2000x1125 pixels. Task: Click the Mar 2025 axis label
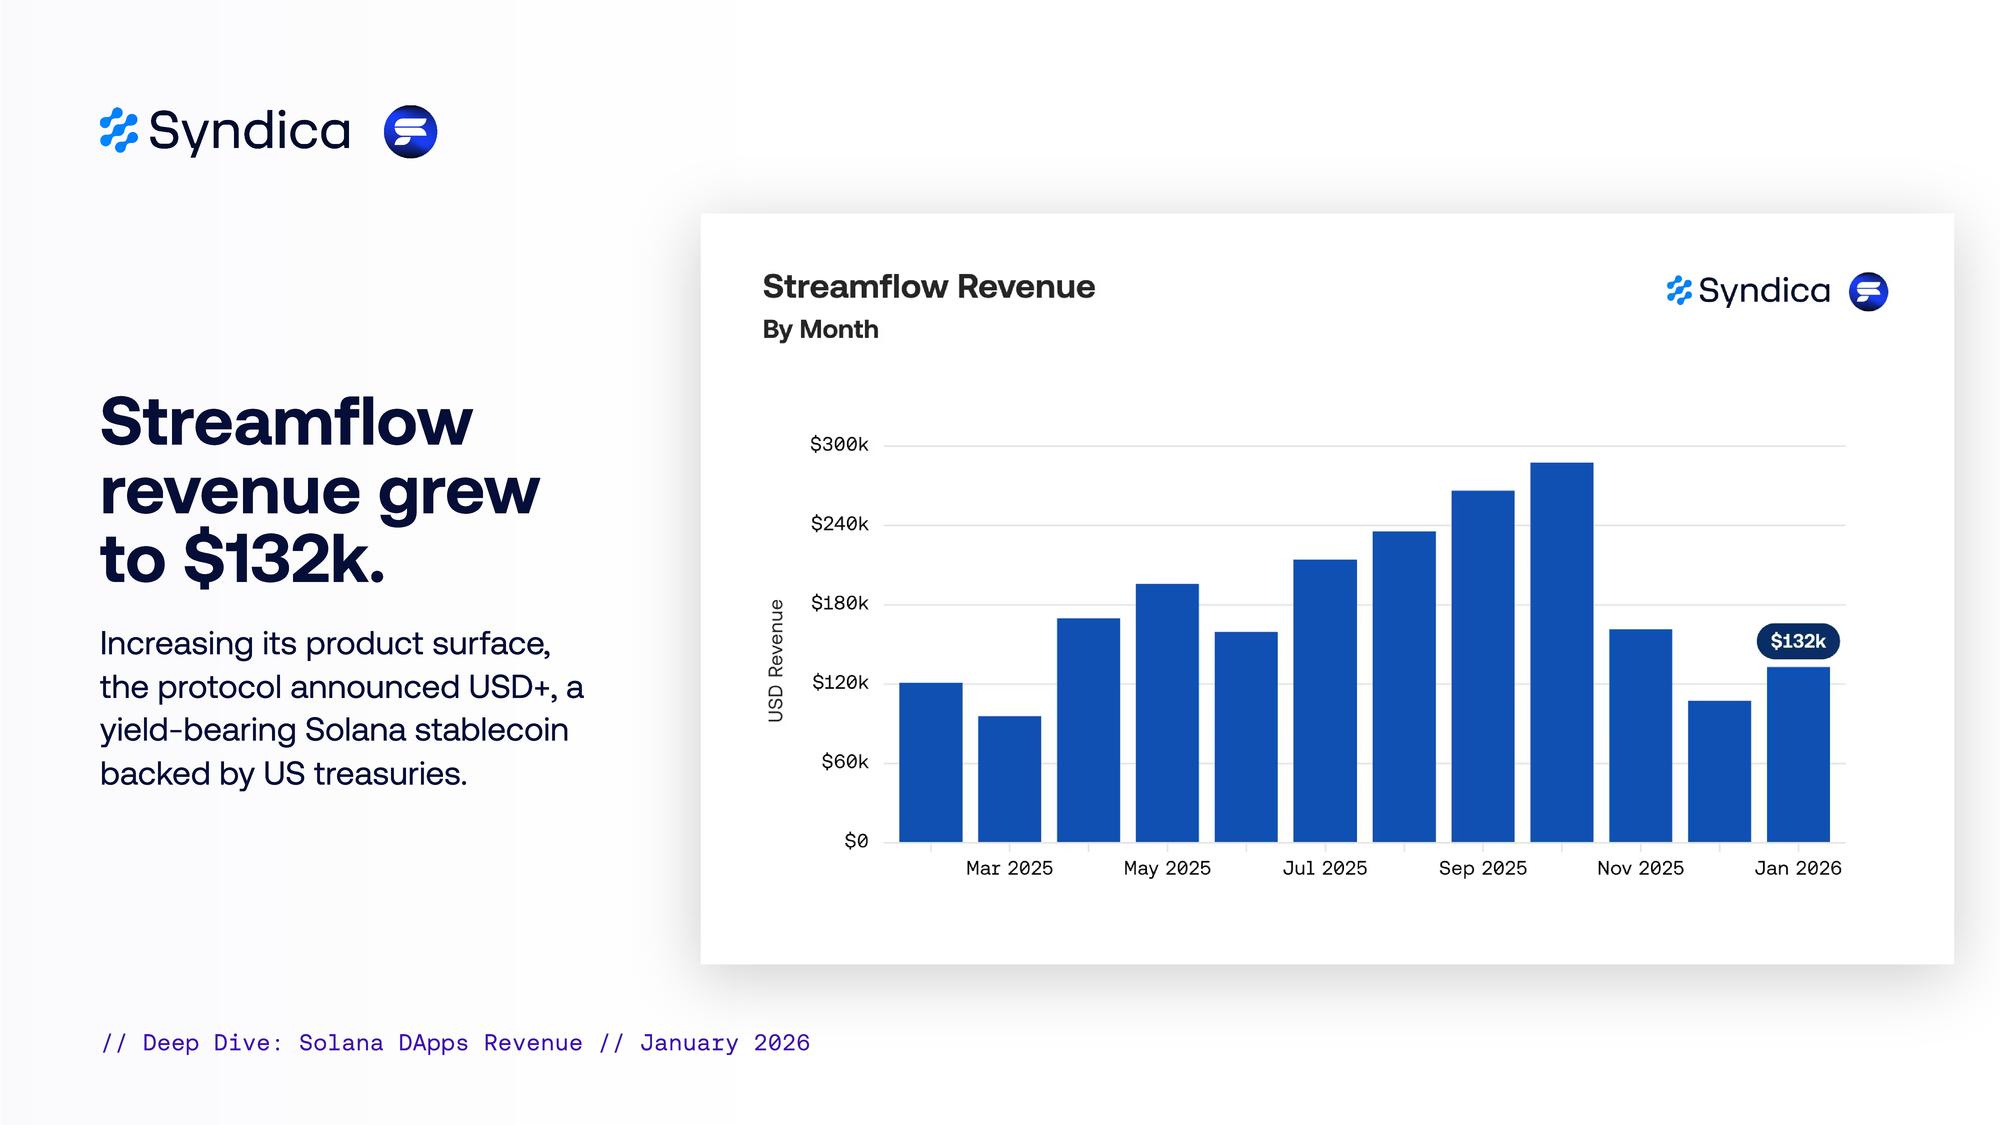pos(1009,868)
